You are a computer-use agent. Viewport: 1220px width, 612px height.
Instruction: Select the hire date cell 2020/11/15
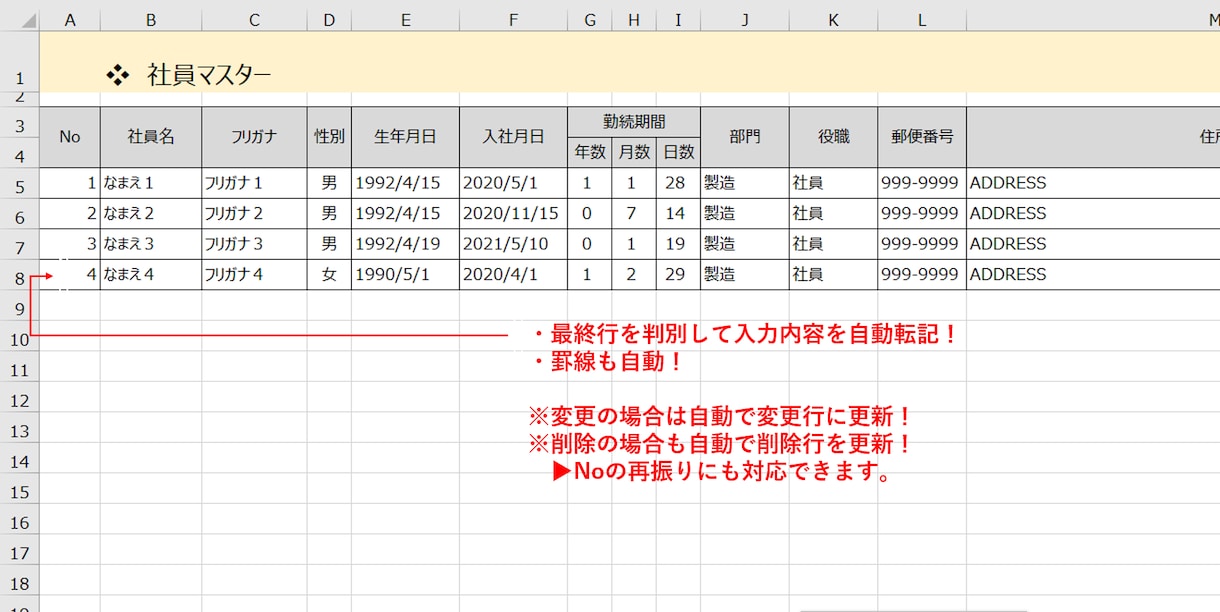click(513, 214)
